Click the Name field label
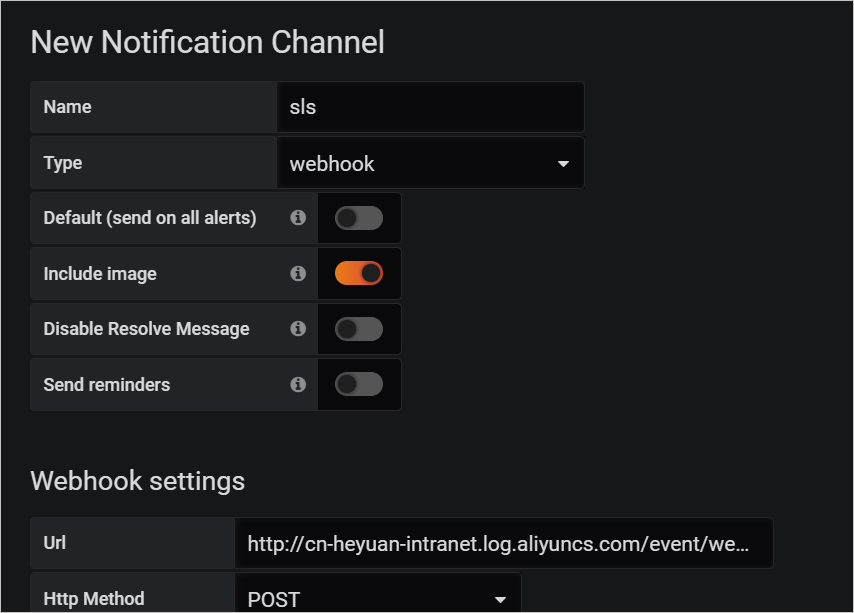 (x=67, y=107)
